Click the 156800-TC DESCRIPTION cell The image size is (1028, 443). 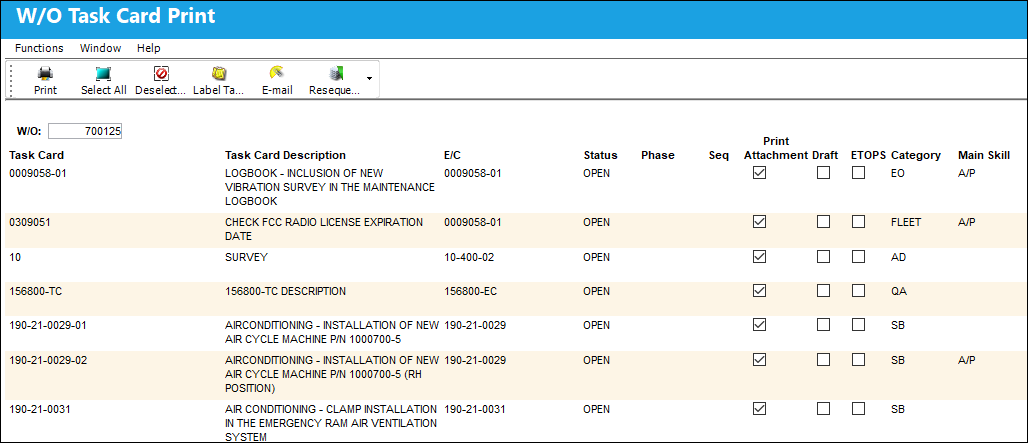tap(285, 291)
